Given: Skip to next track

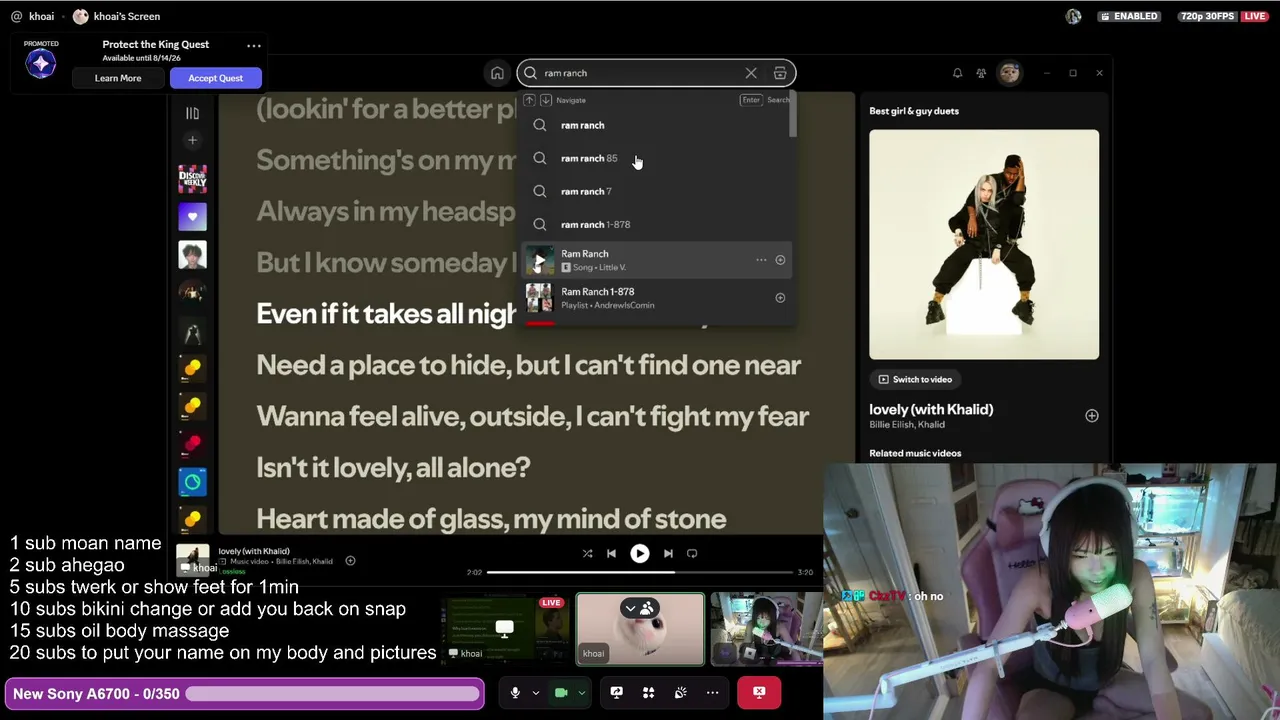Looking at the screenshot, I should point(668,553).
